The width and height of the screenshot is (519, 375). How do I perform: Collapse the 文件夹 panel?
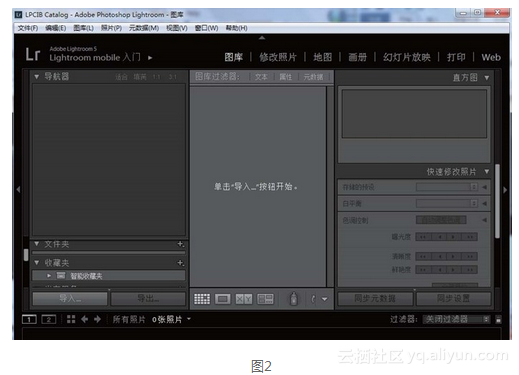tap(37, 244)
